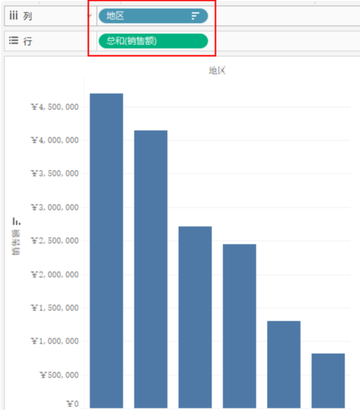
Task: Select the 总和(销售额) pill on Rows shelf
Action: [153, 41]
